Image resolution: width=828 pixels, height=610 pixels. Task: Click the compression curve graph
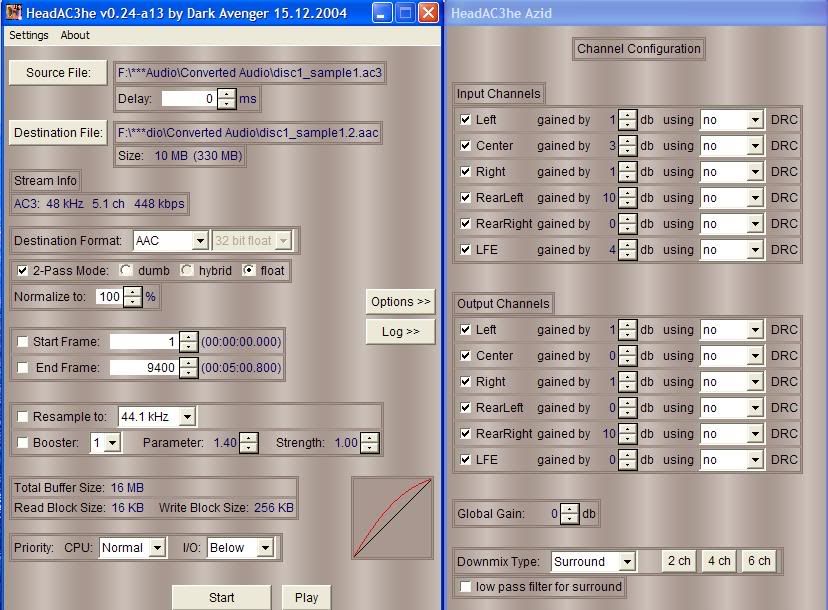click(392, 518)
